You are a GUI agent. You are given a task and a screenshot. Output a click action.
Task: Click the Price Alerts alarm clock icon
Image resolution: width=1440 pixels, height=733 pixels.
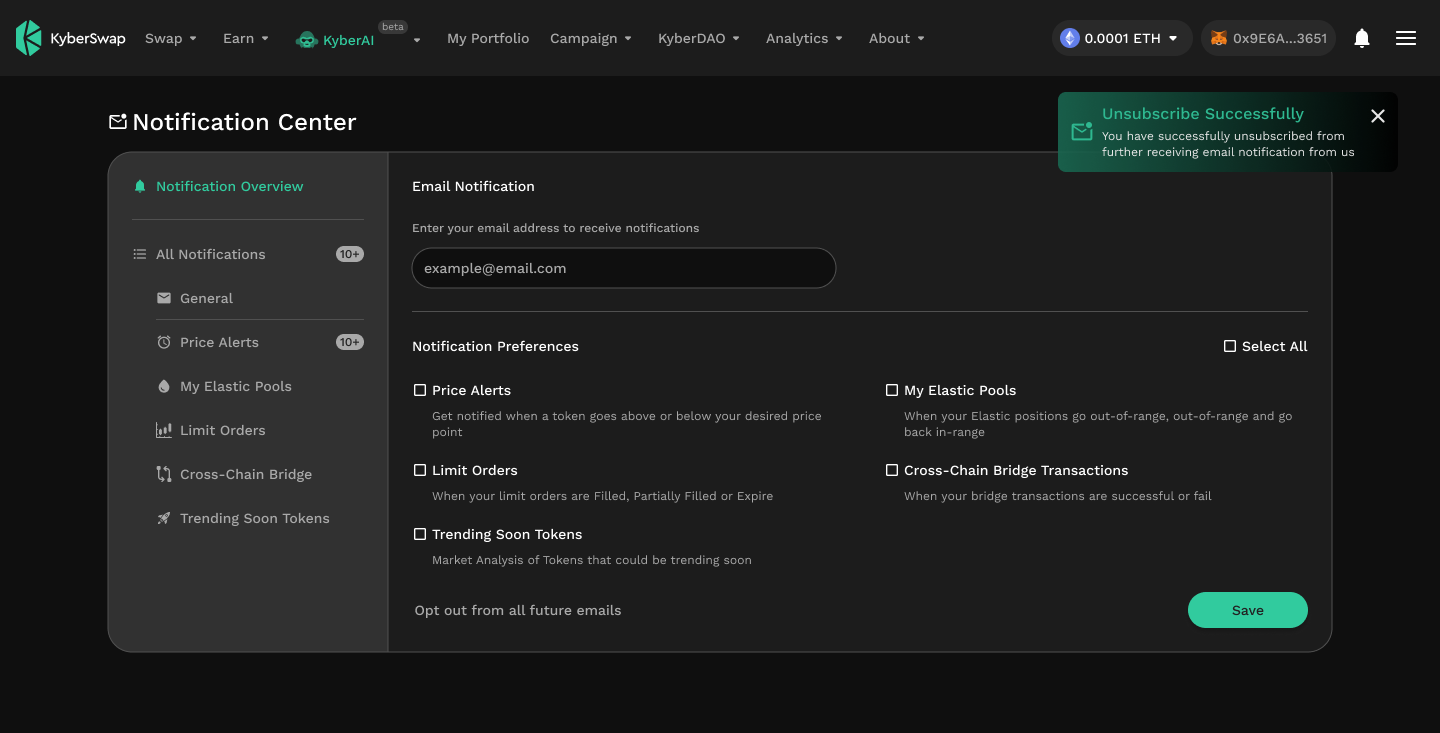pyautogui.click(x=164, y=342)
